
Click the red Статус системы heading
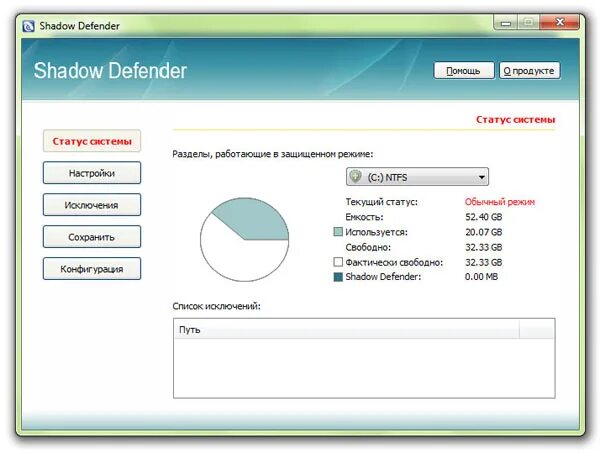coord(515,119)
